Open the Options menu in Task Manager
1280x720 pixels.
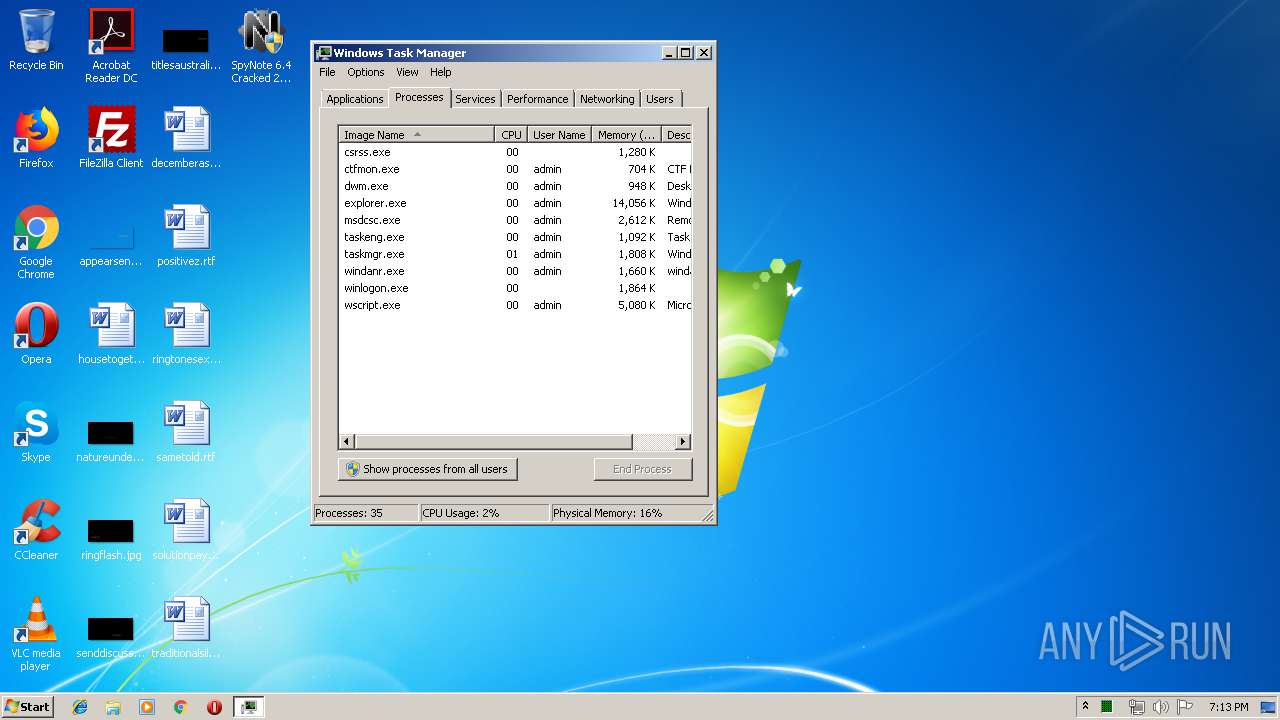coord(366,72)
